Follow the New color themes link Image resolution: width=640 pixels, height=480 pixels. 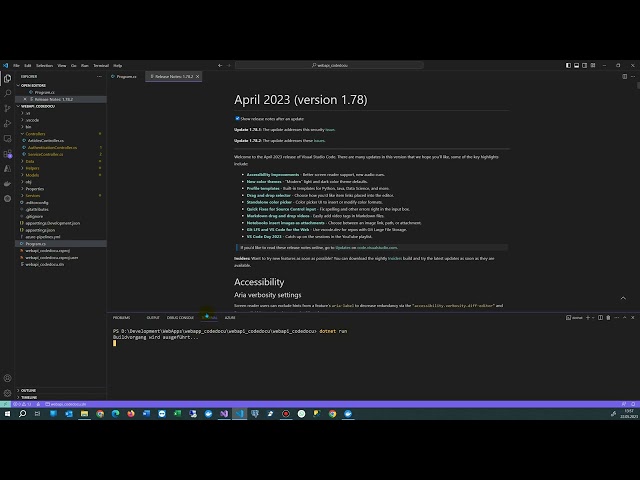point(264,182)
